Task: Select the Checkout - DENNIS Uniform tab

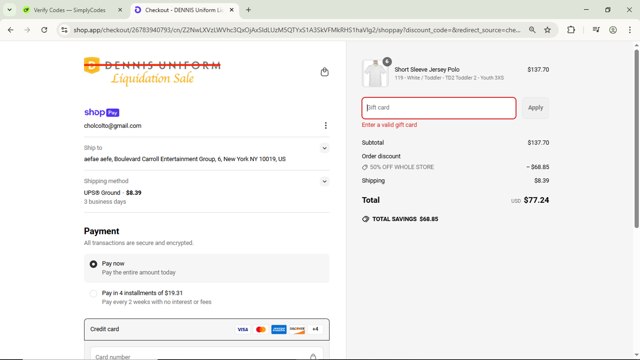Action: (184, 10)
